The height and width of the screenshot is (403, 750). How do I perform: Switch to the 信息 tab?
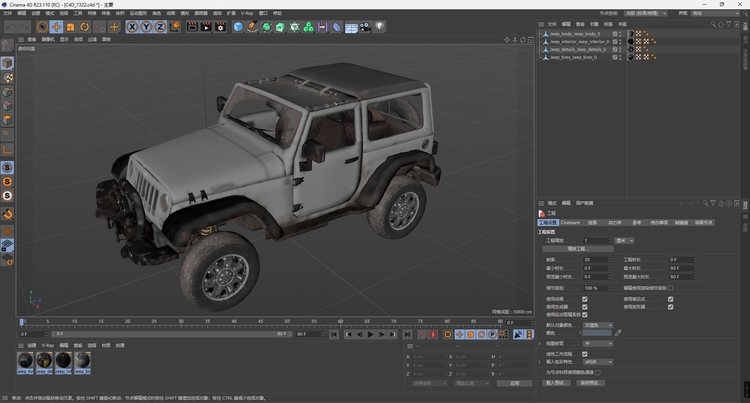click(x=592, y=222)
